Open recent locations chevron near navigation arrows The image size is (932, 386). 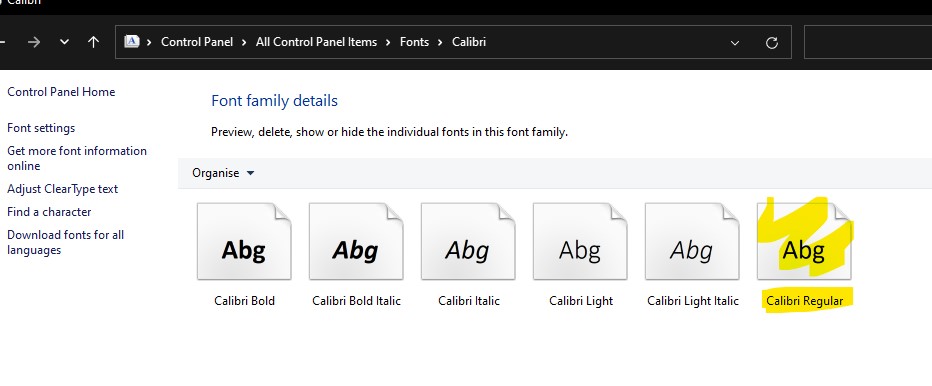64,42
